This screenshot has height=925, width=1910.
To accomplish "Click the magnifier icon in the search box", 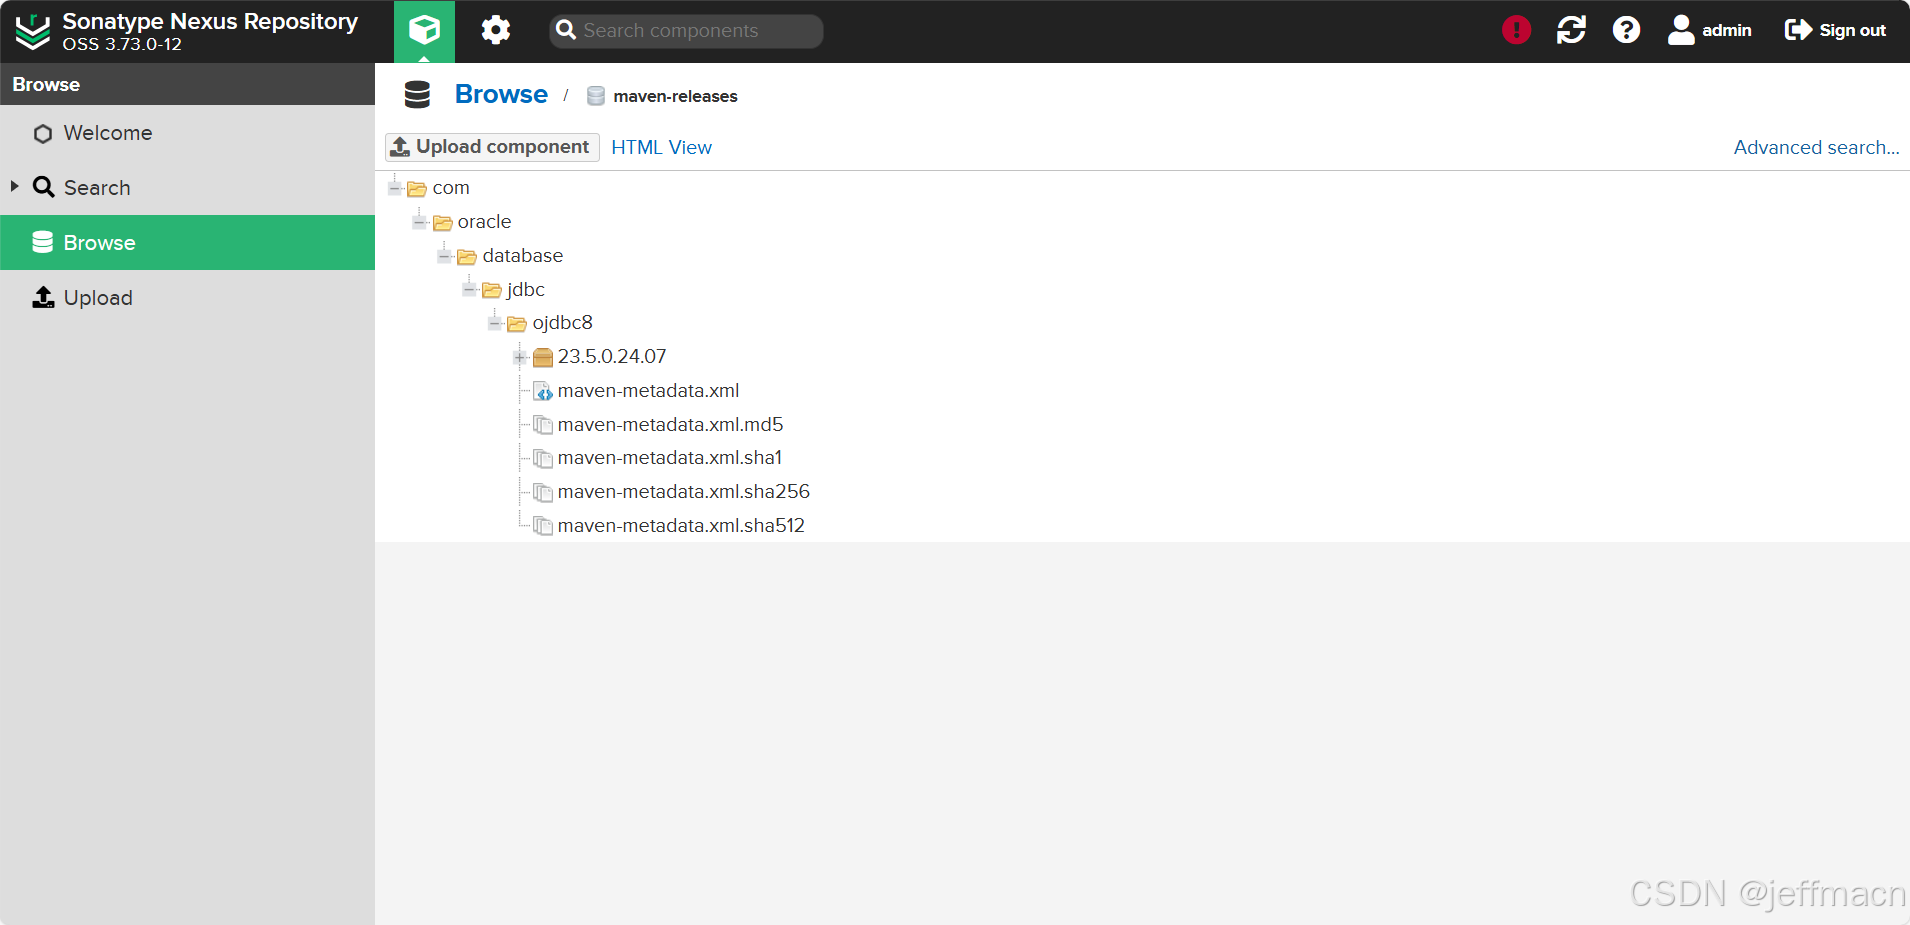I will click(x=566, y=30).
